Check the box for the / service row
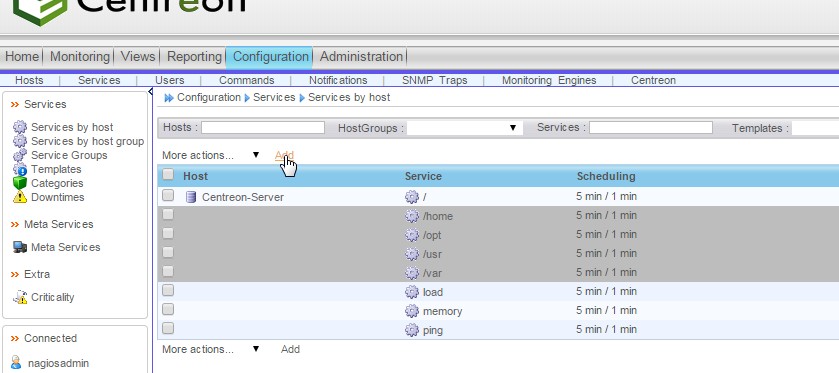The width and height of the screenshot is (839, 373). tap(168, 195)
